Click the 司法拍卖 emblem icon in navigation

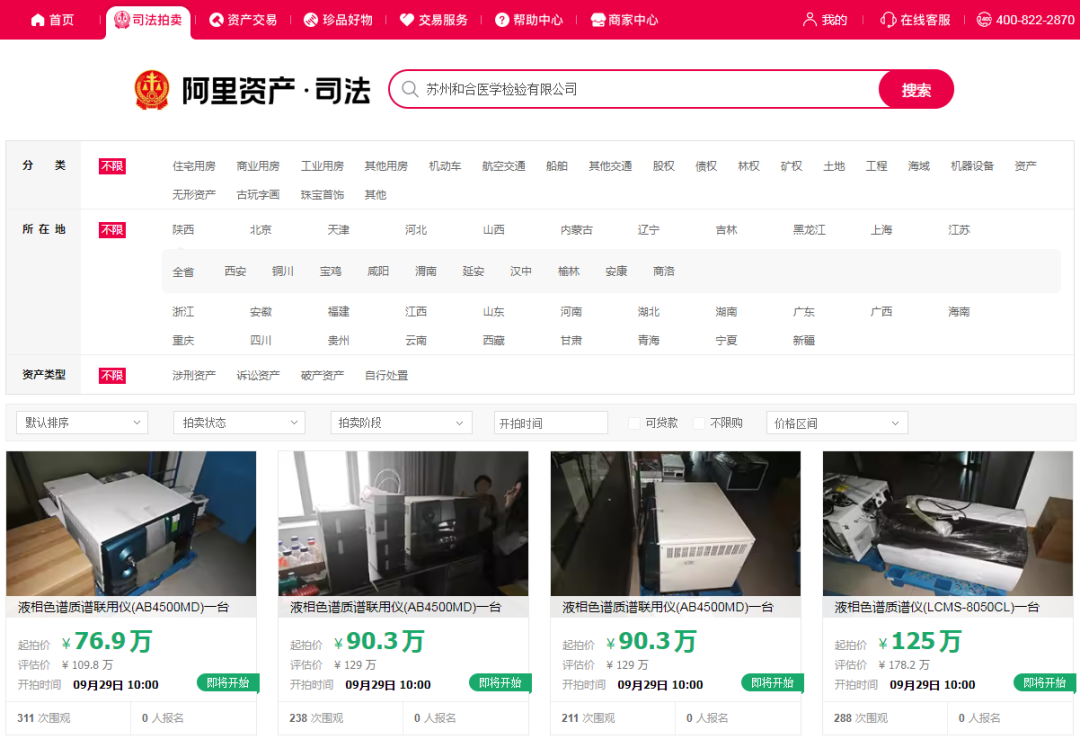point(122,19)
